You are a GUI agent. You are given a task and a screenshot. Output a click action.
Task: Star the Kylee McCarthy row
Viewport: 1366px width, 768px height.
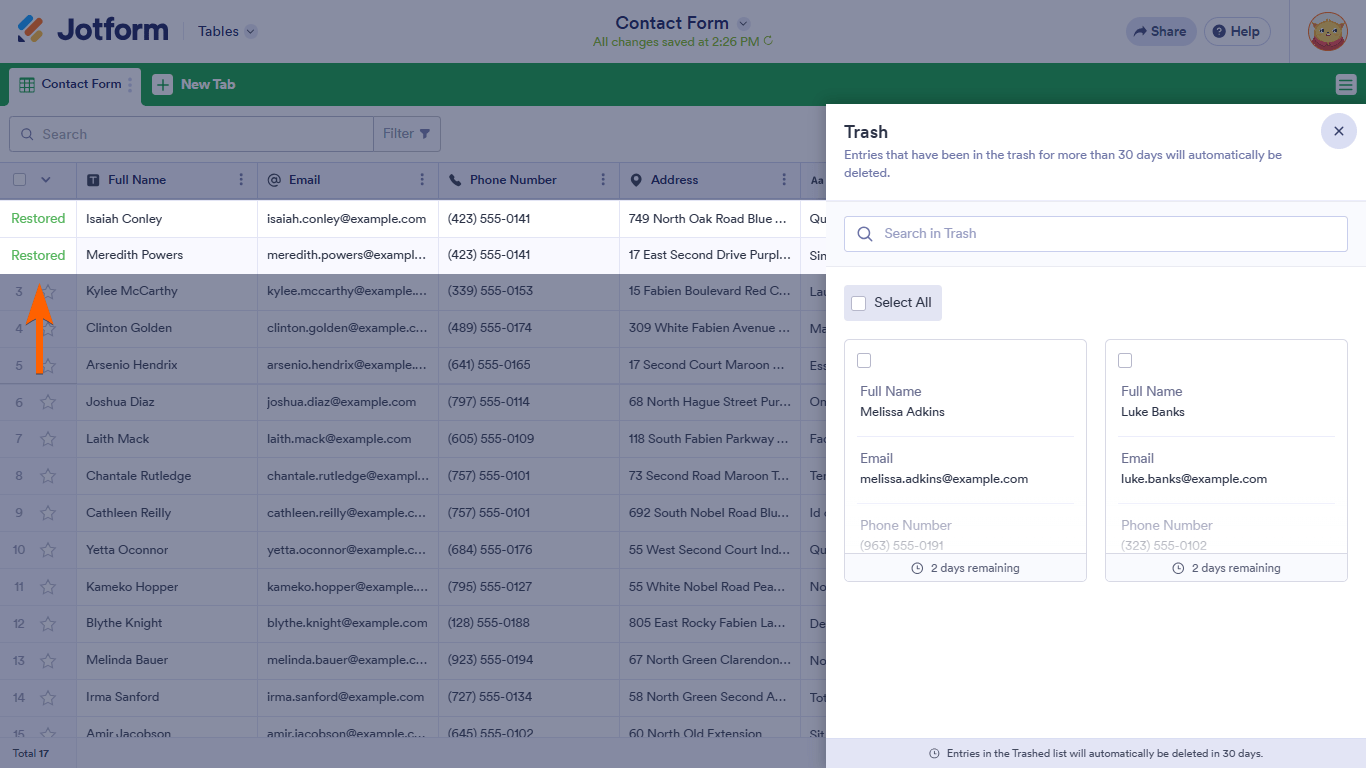48,292
